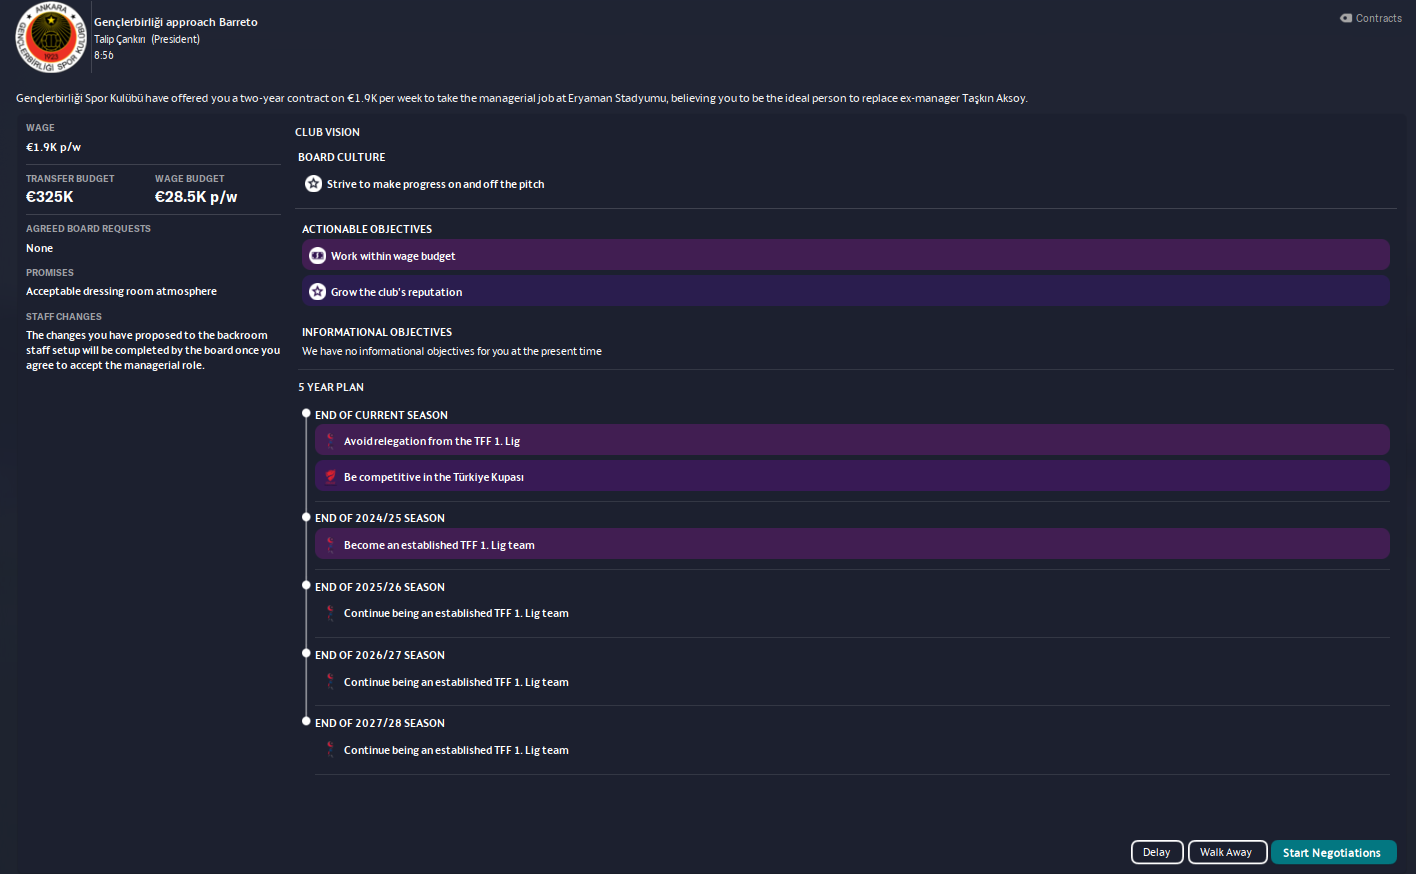Open the Contracts link

[1371, 18]
